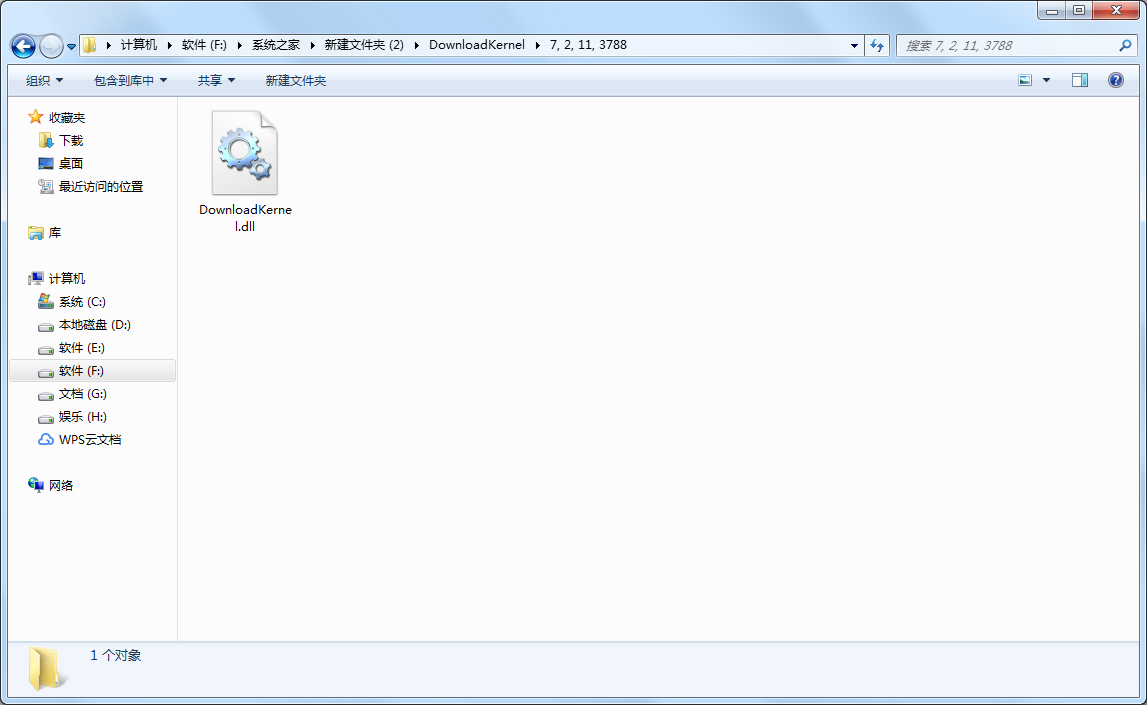Expand the change-view dropdown arrow
The width and height of the screenshot is (1147, 705).
click(1044, 79)
